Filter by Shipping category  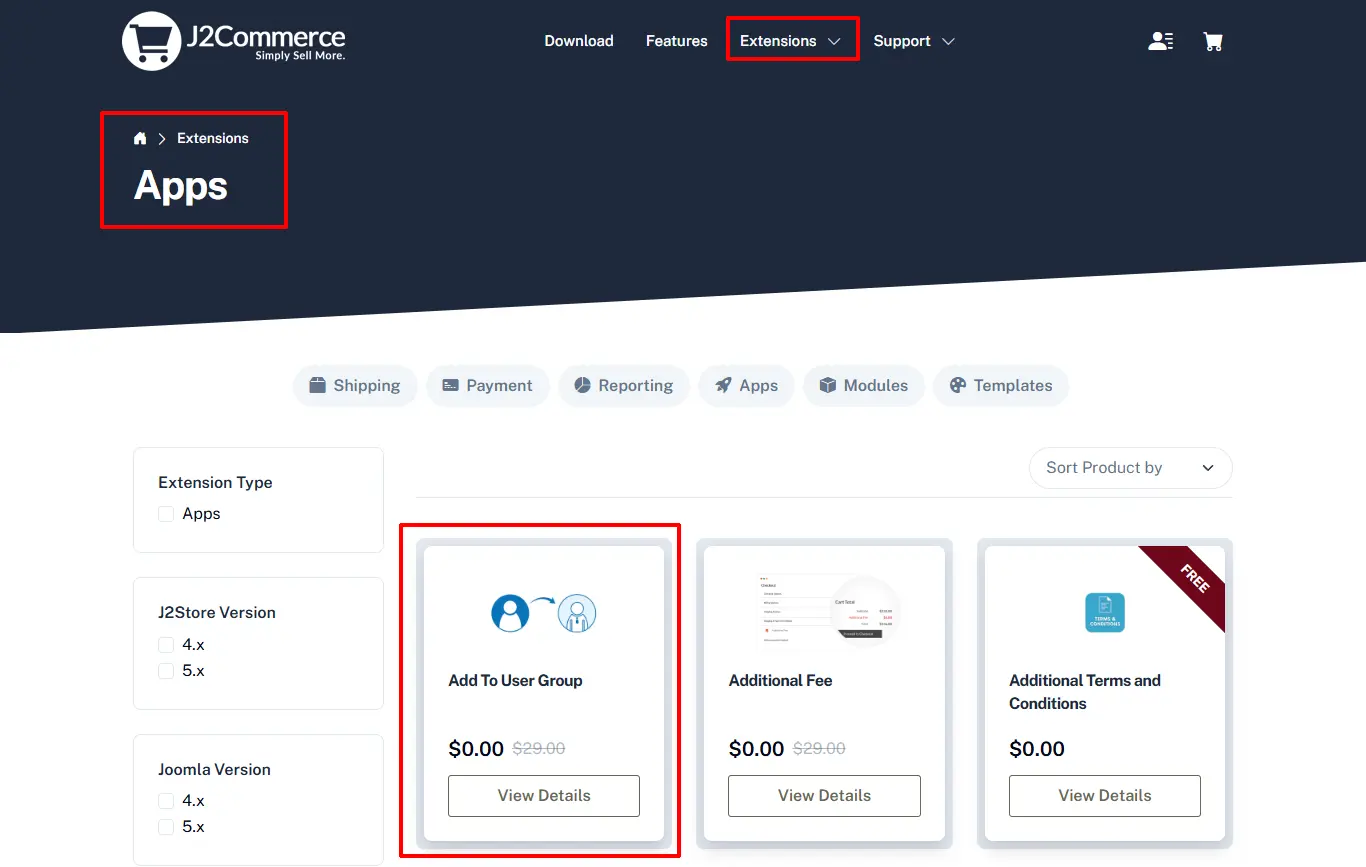(355, 385)
